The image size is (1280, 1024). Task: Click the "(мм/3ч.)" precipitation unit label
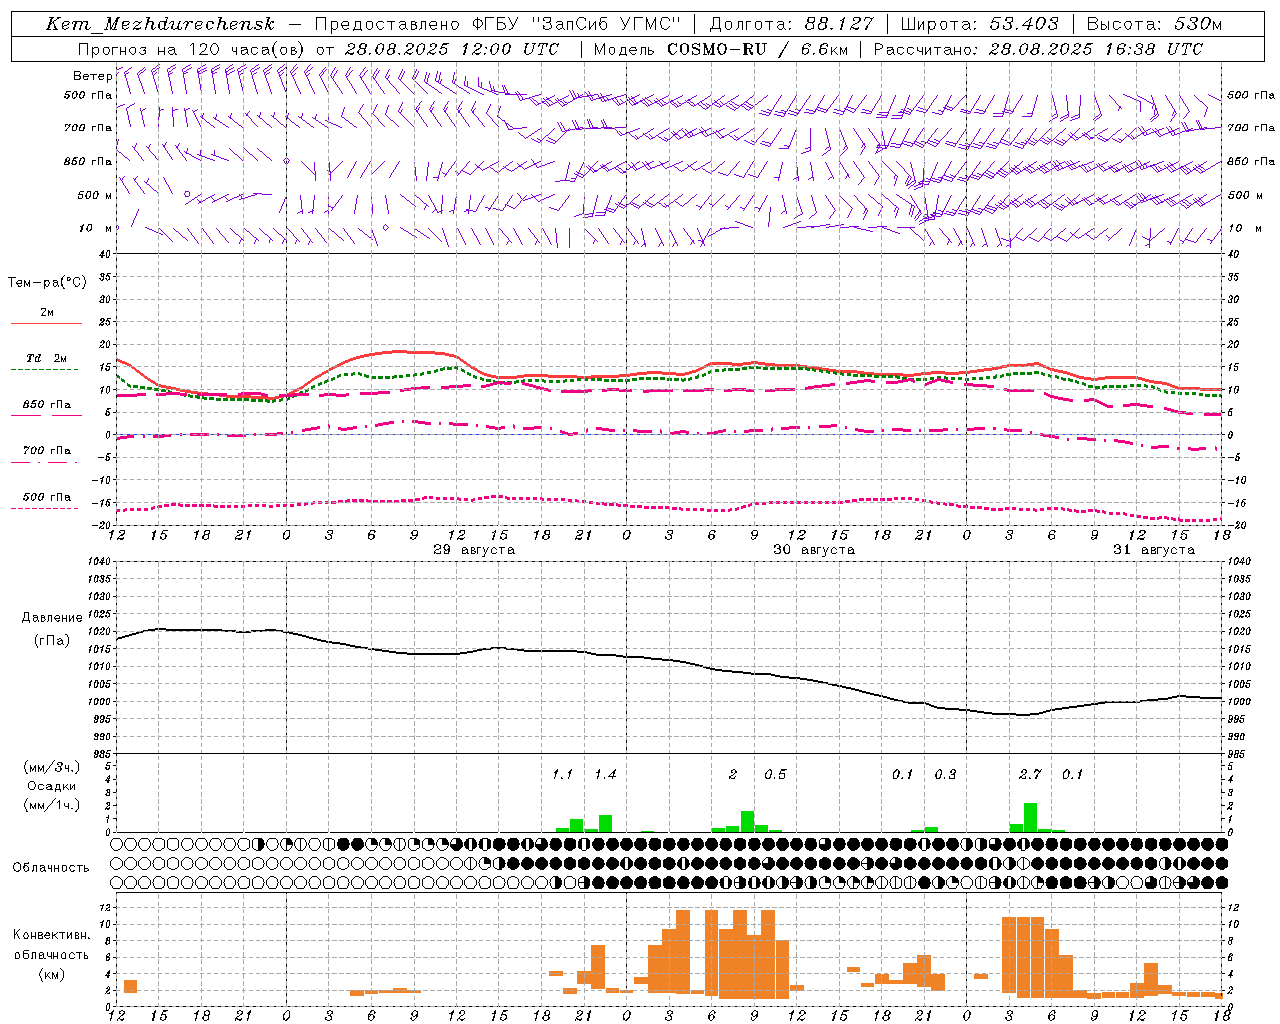coord(51,767)
